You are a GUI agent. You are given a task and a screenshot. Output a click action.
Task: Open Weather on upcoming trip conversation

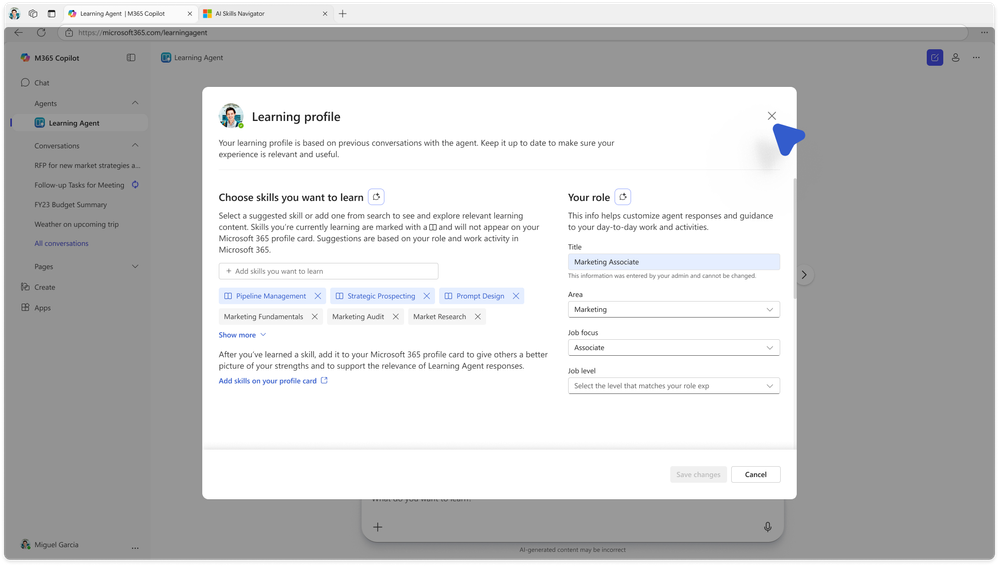pos(76,225)
